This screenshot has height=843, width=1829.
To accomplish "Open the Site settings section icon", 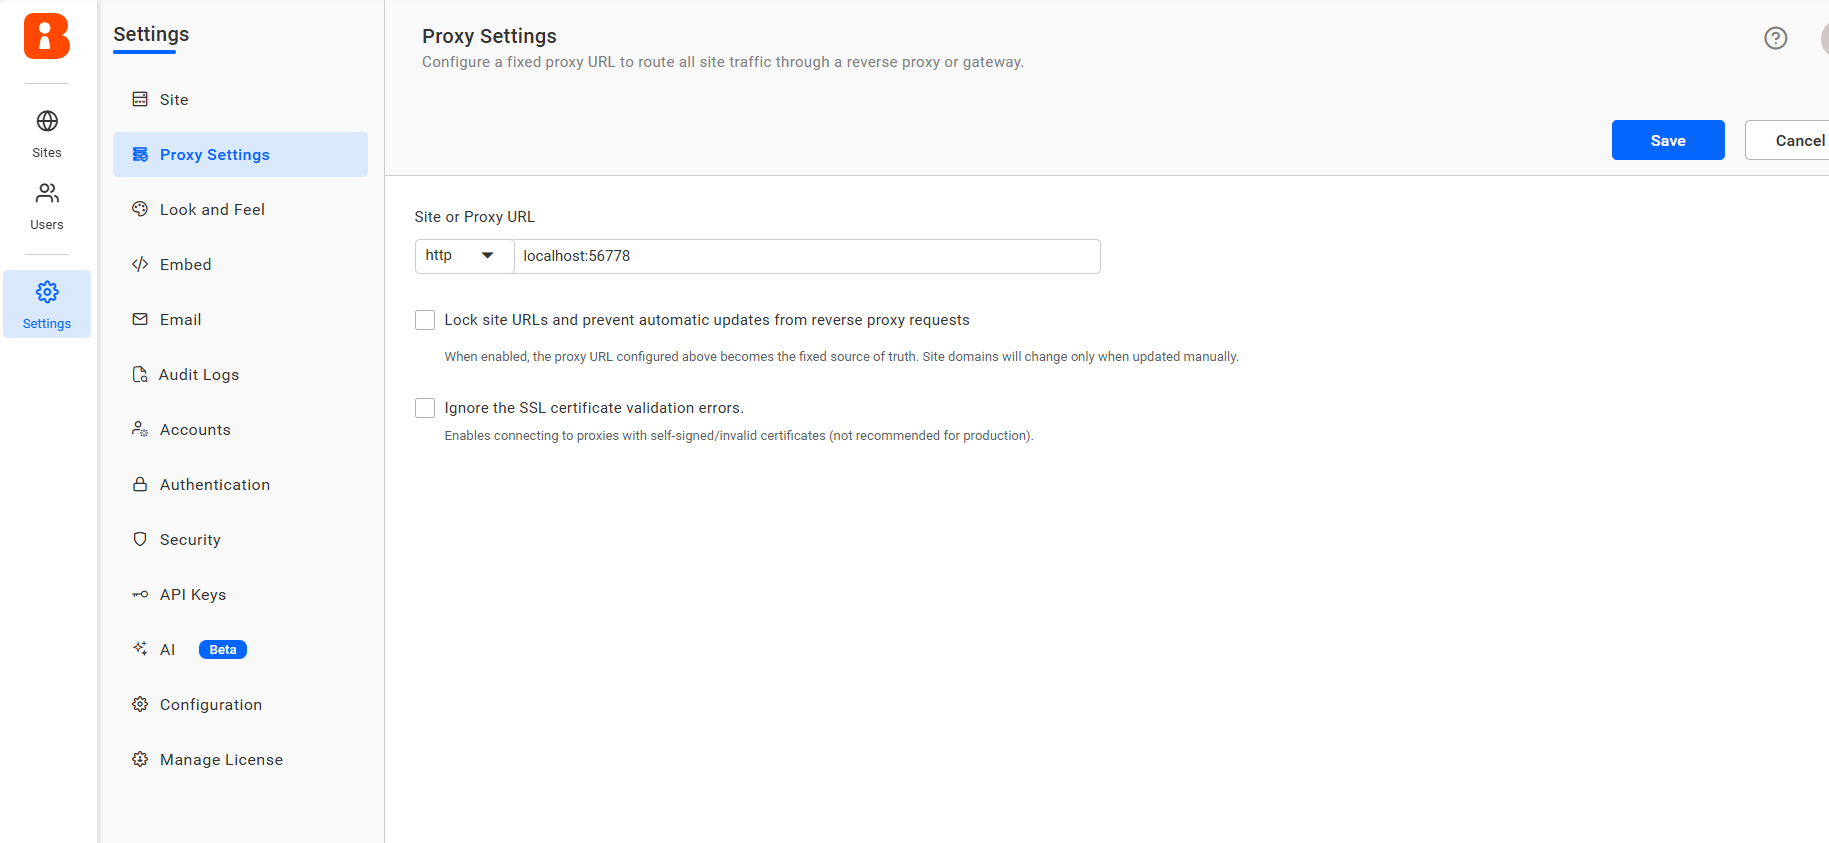I will [140, 99].
